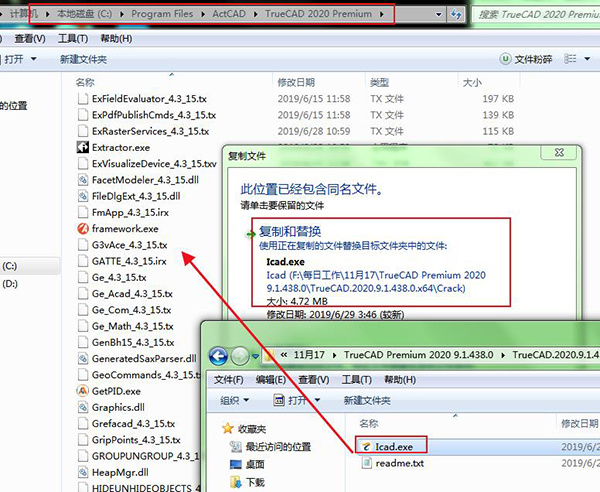Click the GeneratedSaxParser.dll file icon
This screenshot has width=600, height=492.
coord(83,358)
